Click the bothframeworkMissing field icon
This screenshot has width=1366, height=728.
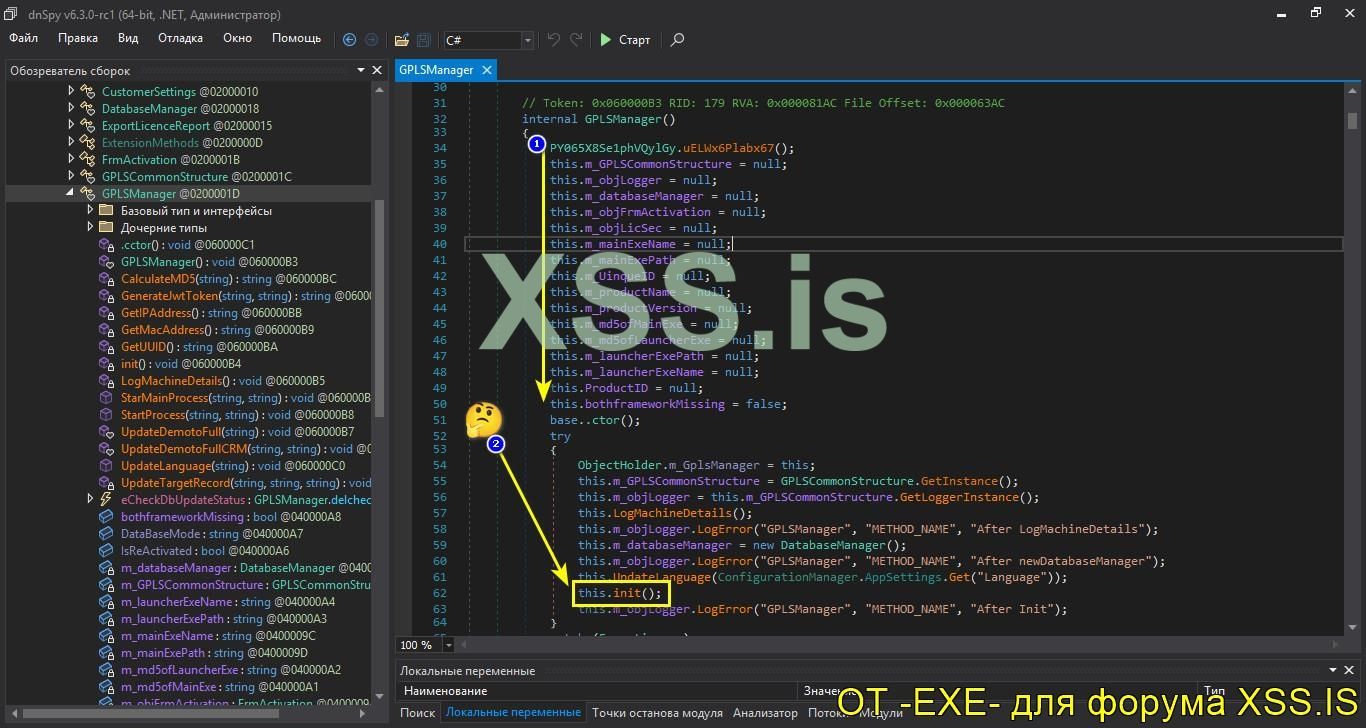[106, 517]
